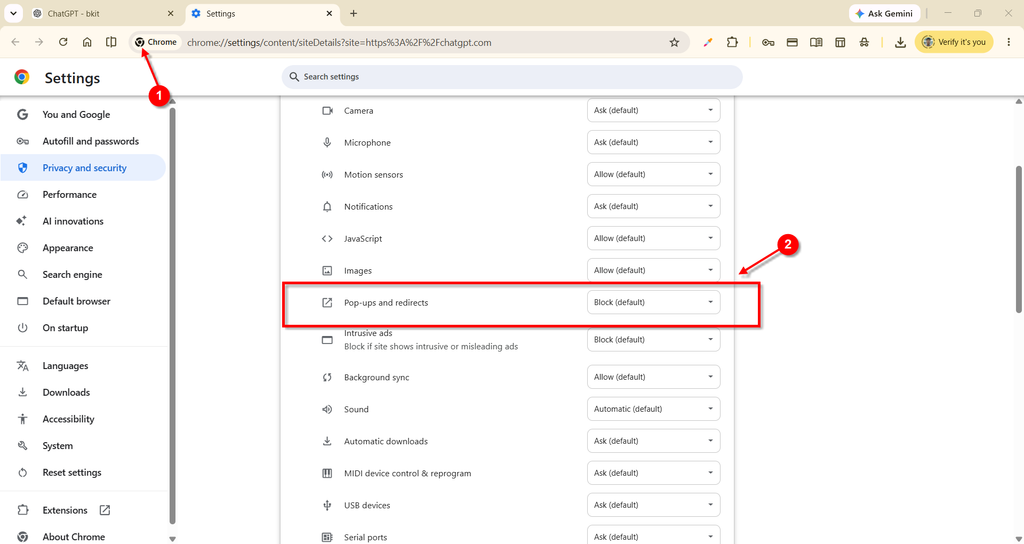Open a new tab with plus icon
1024x544 pixels.
(x=353, y=13)
